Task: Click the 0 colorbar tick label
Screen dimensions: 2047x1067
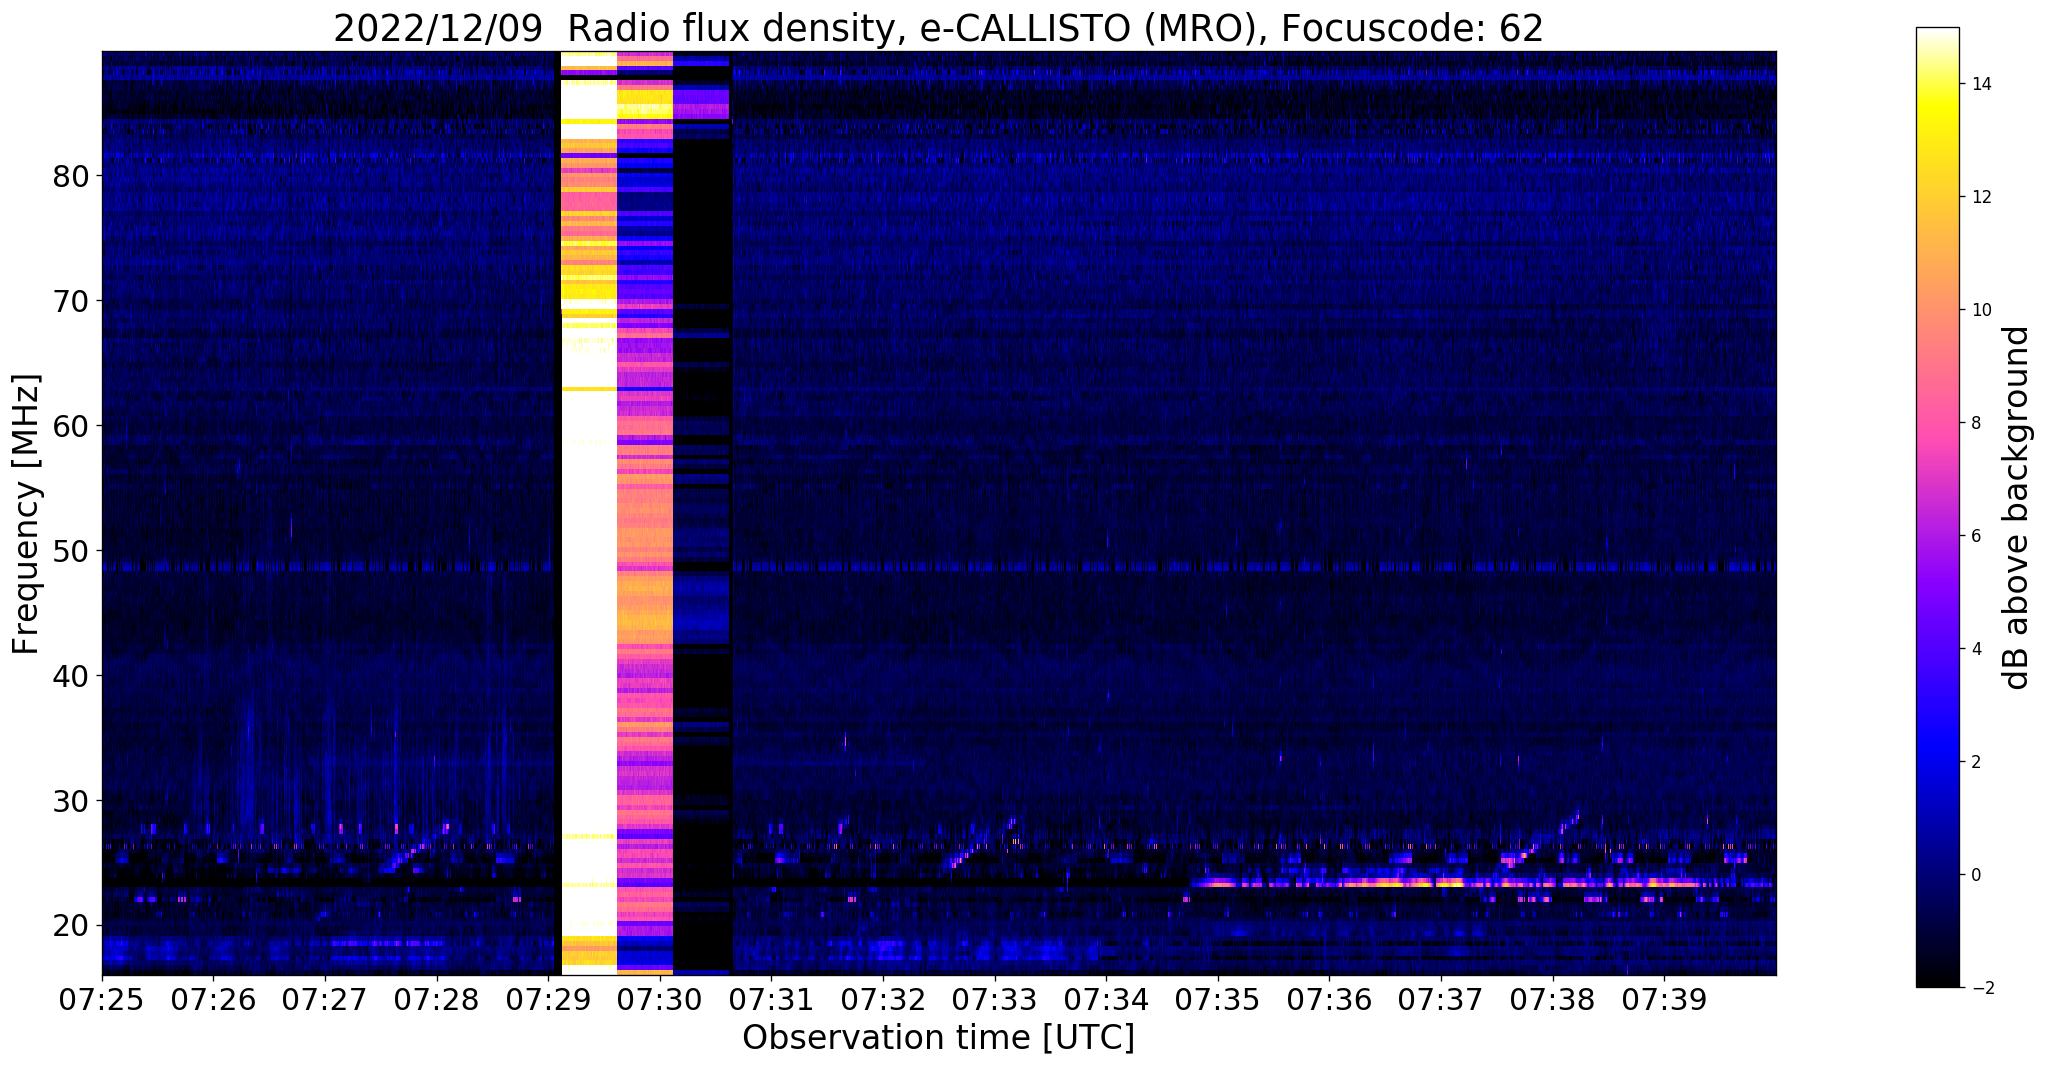Action: pos(1976,875)
